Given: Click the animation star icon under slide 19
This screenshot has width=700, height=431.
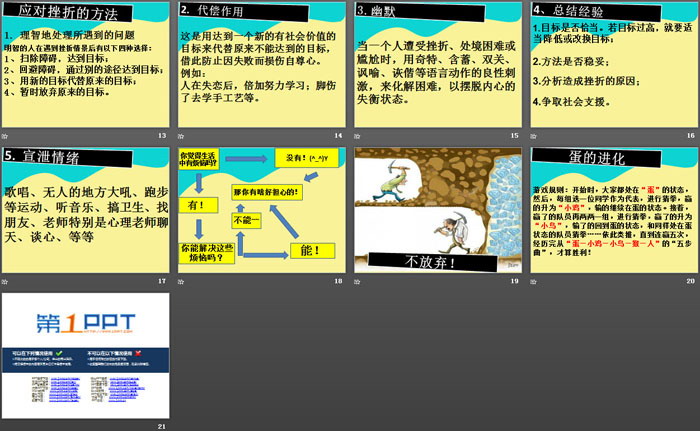Looking at the screenshot, I should (x=358, y=282).
